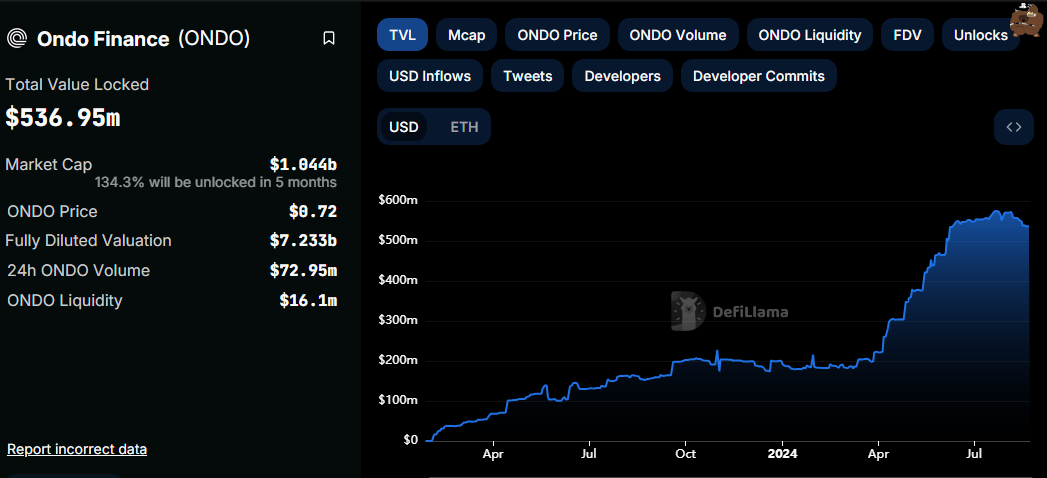Toggle the TVL chart metric
The height and width of the screenshot is (478, 1047).
click(403, 35)
